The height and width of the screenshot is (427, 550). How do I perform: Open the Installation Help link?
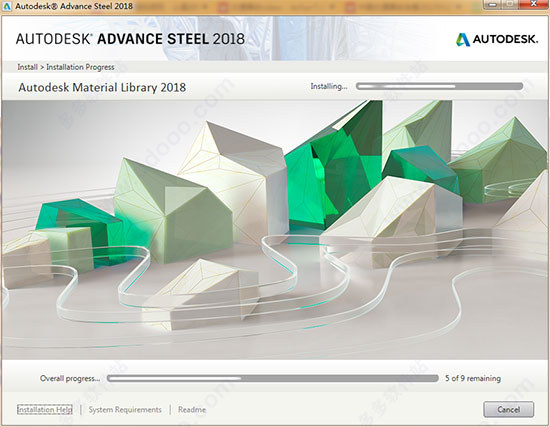pos(45,409)
